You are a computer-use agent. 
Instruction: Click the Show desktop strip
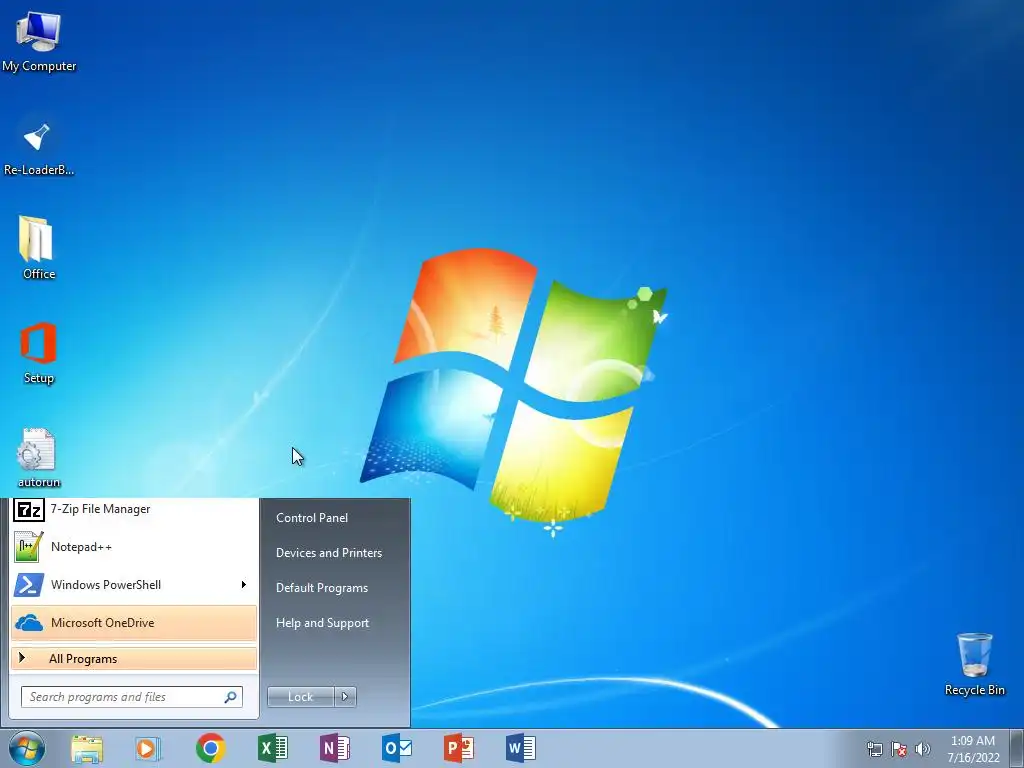point(1017,748)
